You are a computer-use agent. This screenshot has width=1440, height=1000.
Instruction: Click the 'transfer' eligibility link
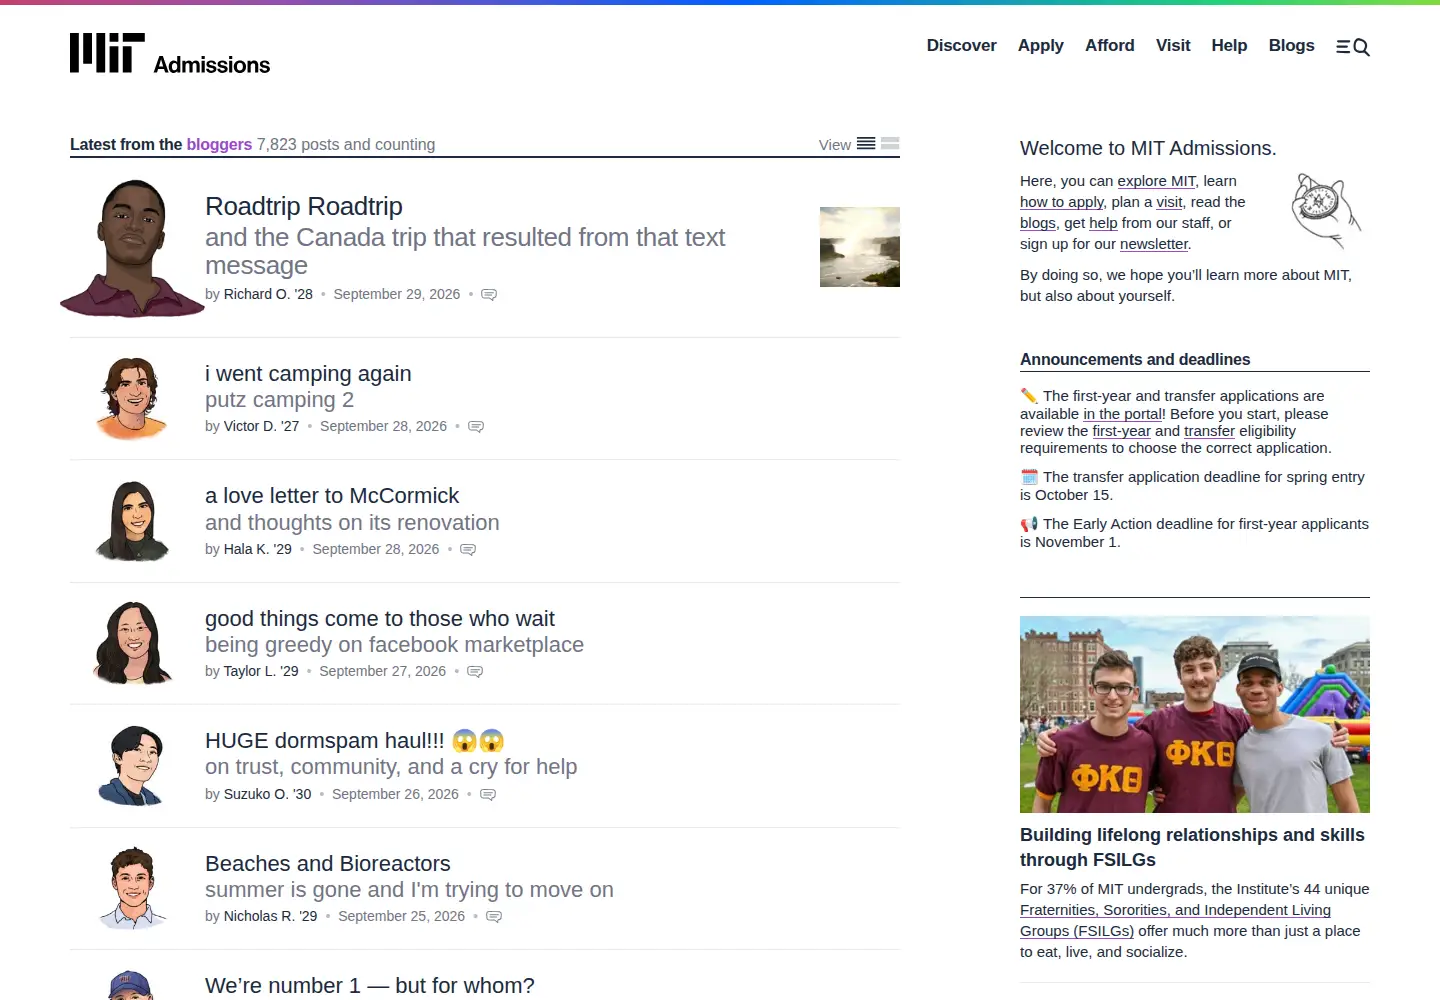pyautogui.click(x=1209, y=431)
